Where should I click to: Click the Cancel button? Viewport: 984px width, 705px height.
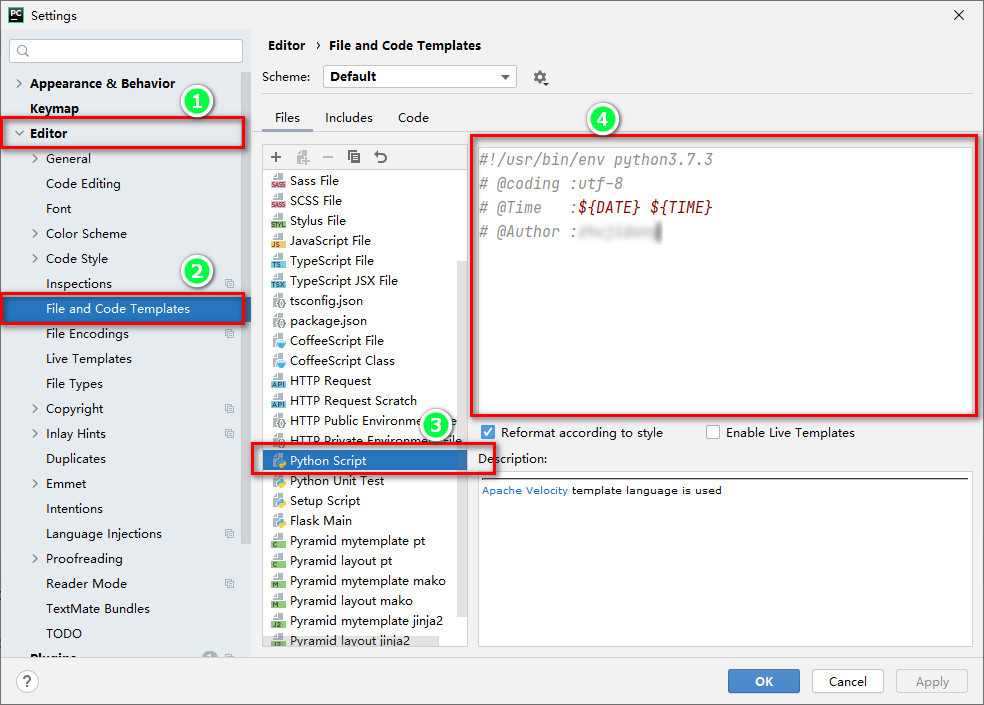(848, 681)
